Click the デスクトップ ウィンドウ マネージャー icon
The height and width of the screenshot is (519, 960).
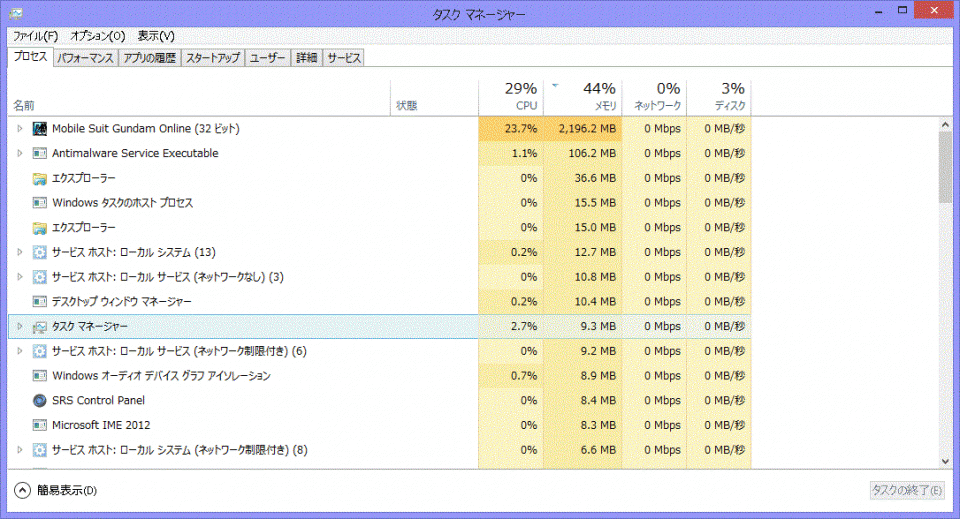[x=40, y=302]
